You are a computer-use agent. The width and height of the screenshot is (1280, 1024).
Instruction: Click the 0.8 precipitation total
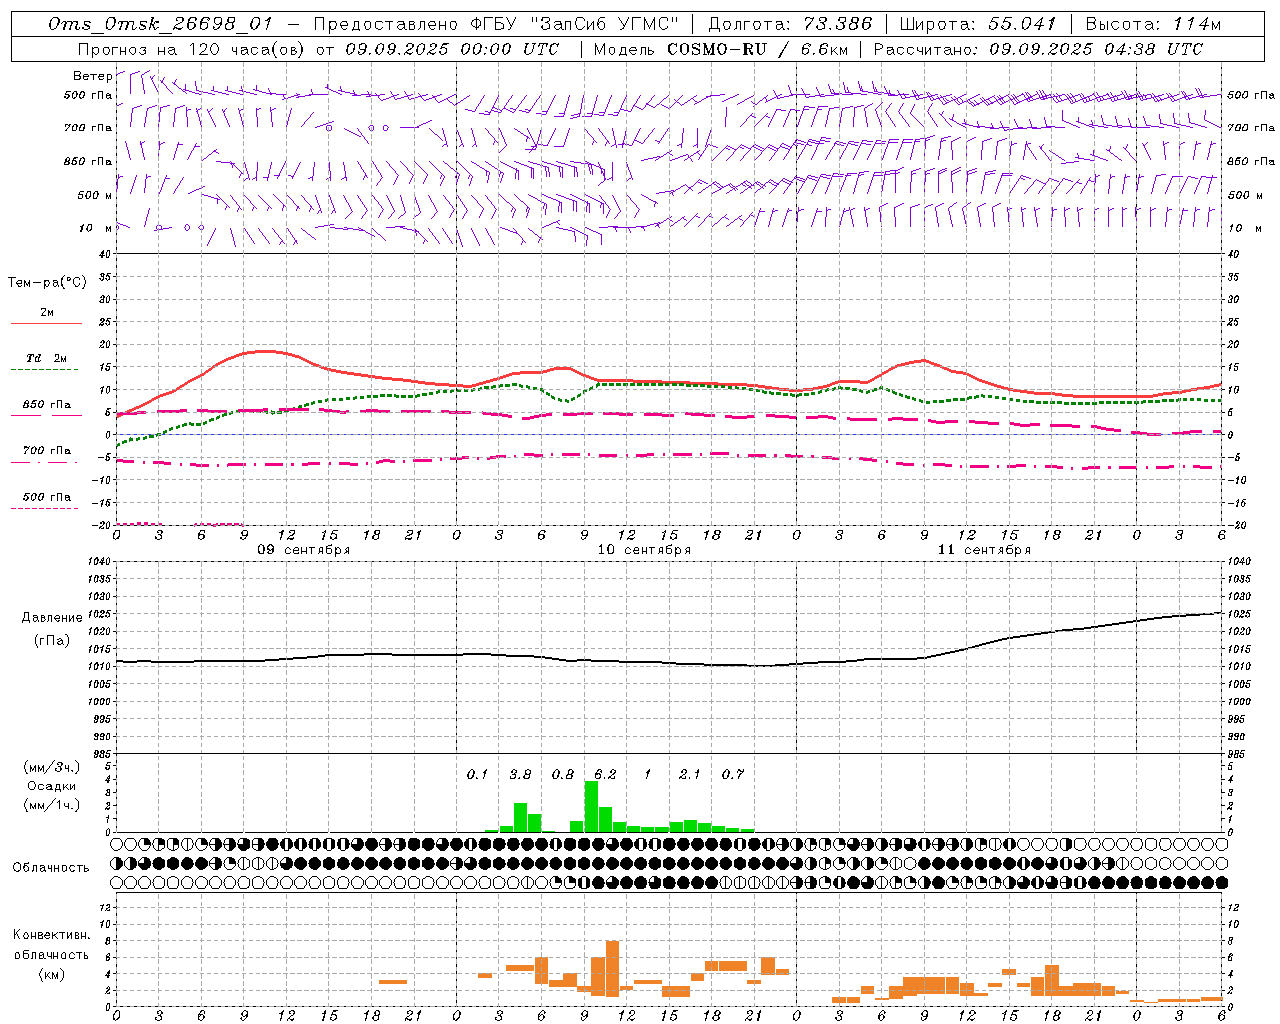pos(562,775)
